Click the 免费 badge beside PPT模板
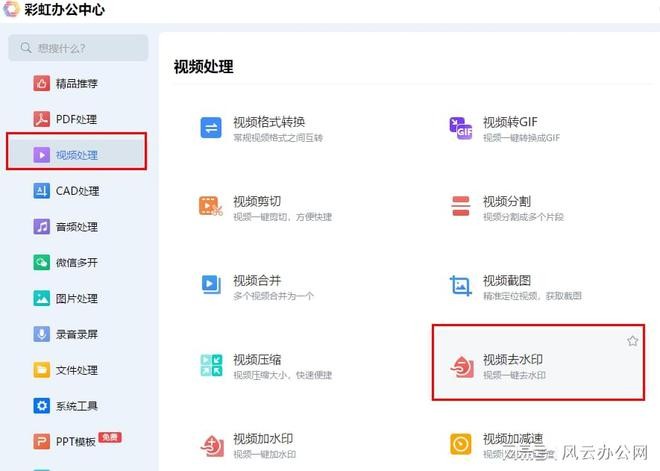The height and width of the screenshot is (471, 660). [110, 437]
